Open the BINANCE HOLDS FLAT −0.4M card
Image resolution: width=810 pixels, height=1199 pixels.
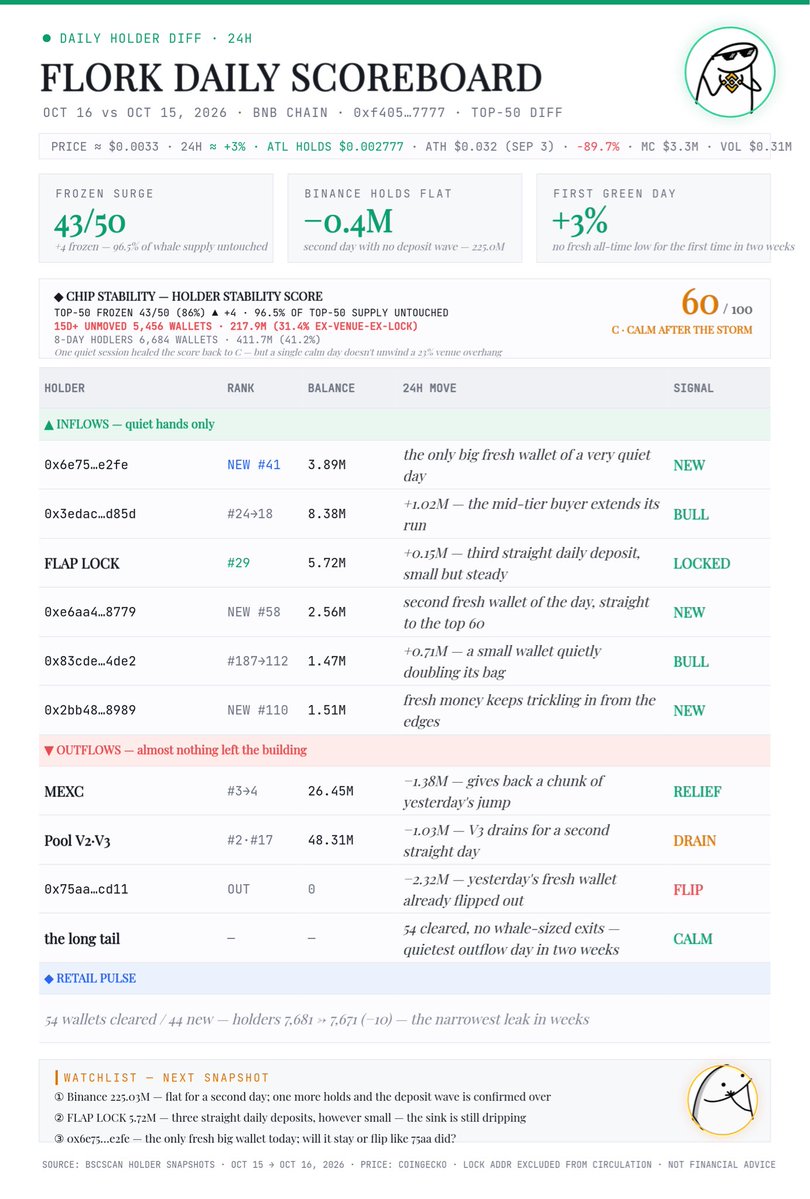click(405, 218)
